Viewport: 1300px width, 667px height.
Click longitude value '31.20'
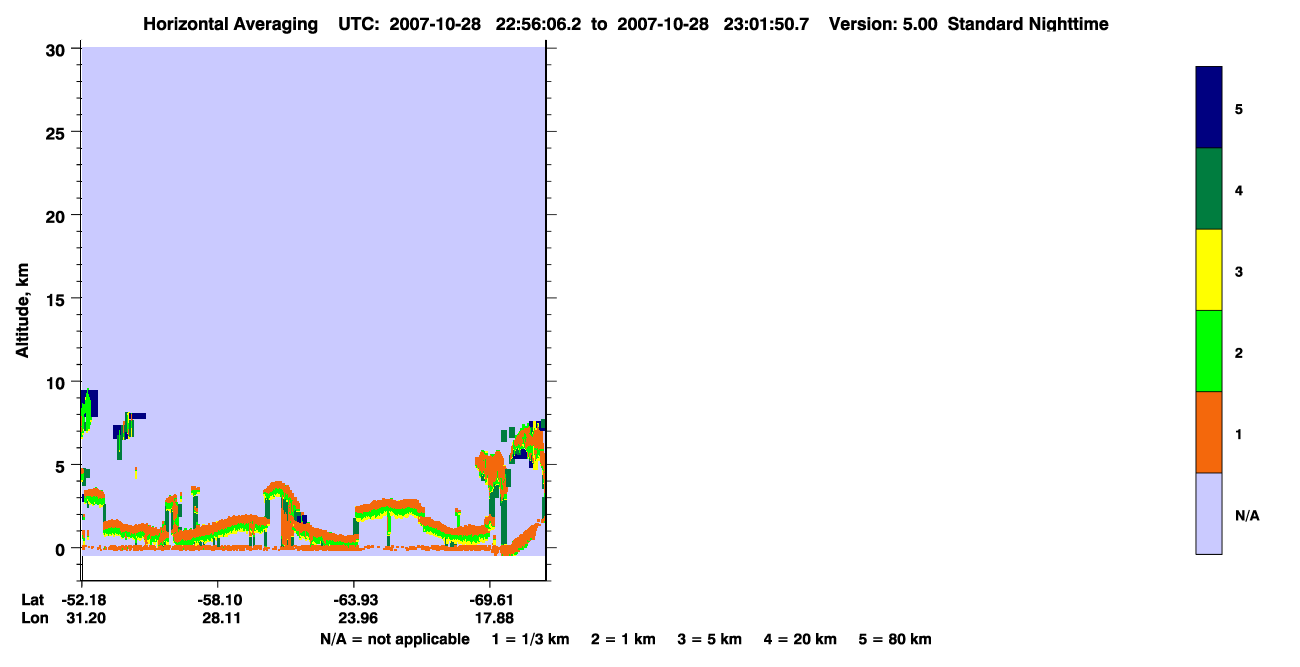click(84, 619)
